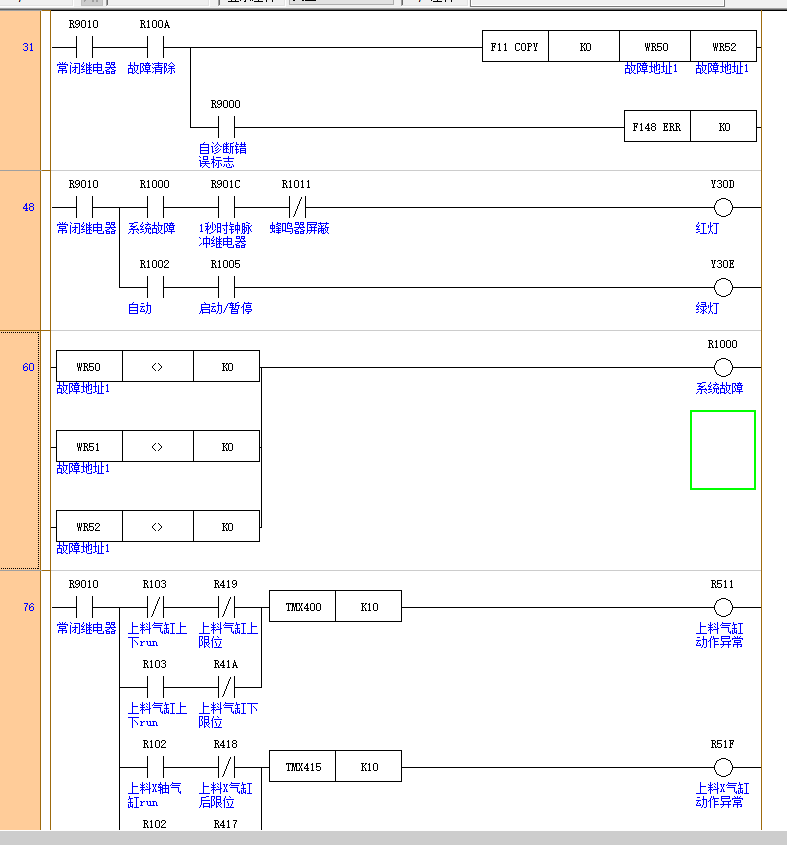This screenshot has height=845, width=787.
Task: Select the Y30D 红灯 output coil
Action: pos(723,207)
